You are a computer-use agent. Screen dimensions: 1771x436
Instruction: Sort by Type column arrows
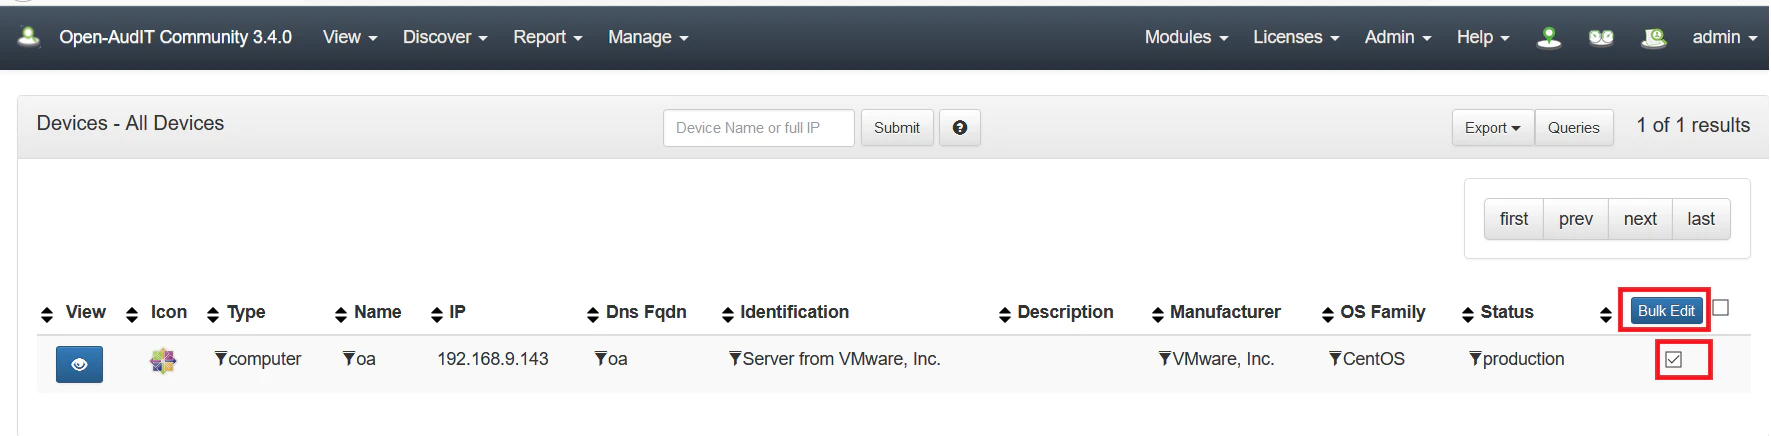212,315
